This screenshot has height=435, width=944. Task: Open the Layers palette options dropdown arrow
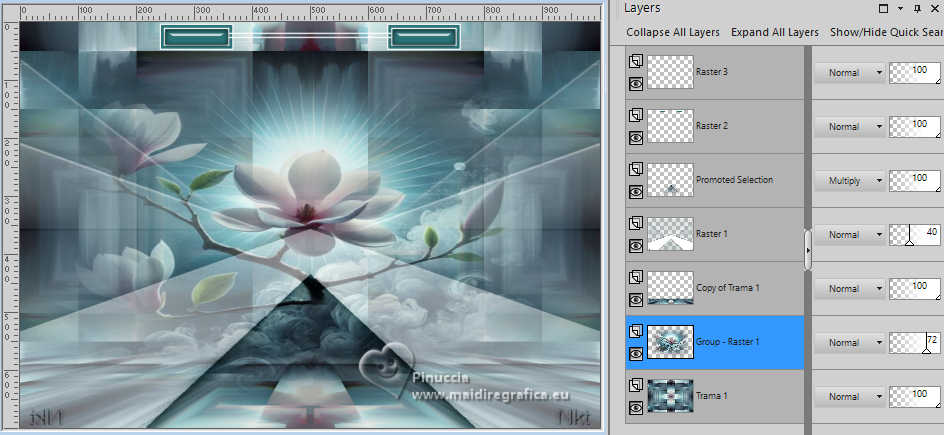coord(901,8)
